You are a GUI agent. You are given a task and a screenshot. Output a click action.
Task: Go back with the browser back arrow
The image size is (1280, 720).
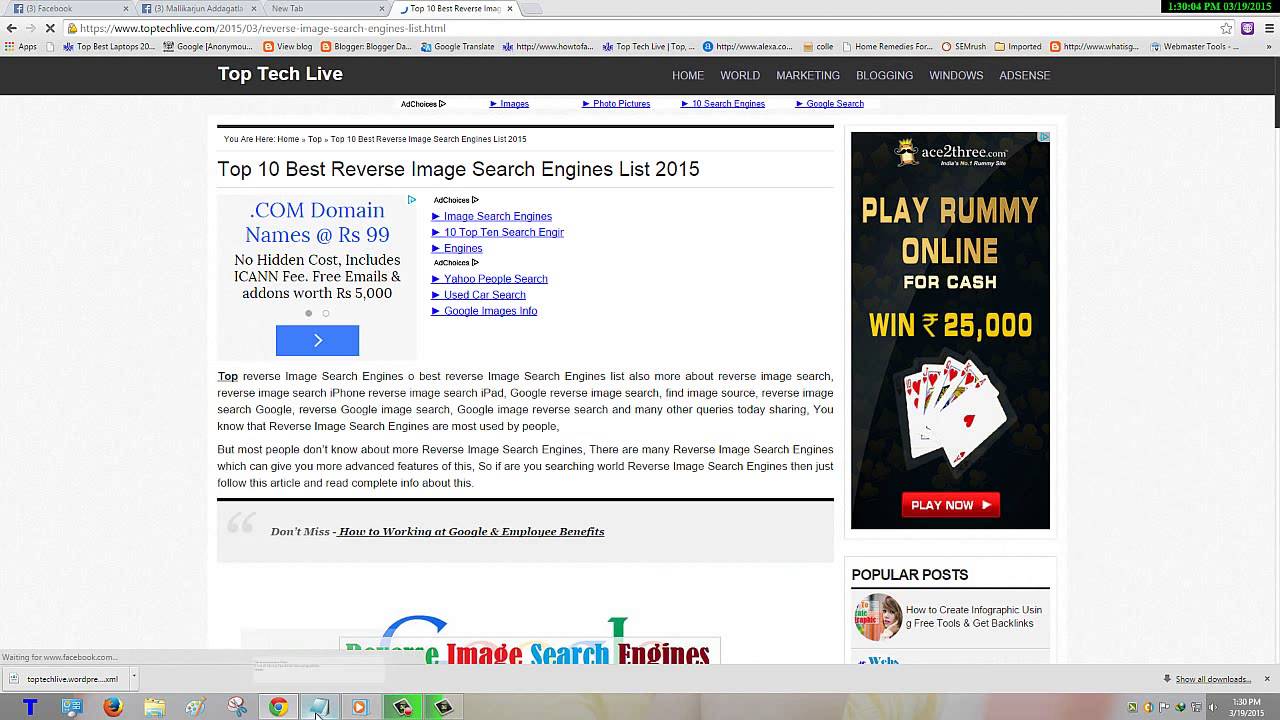coord(11,28)
